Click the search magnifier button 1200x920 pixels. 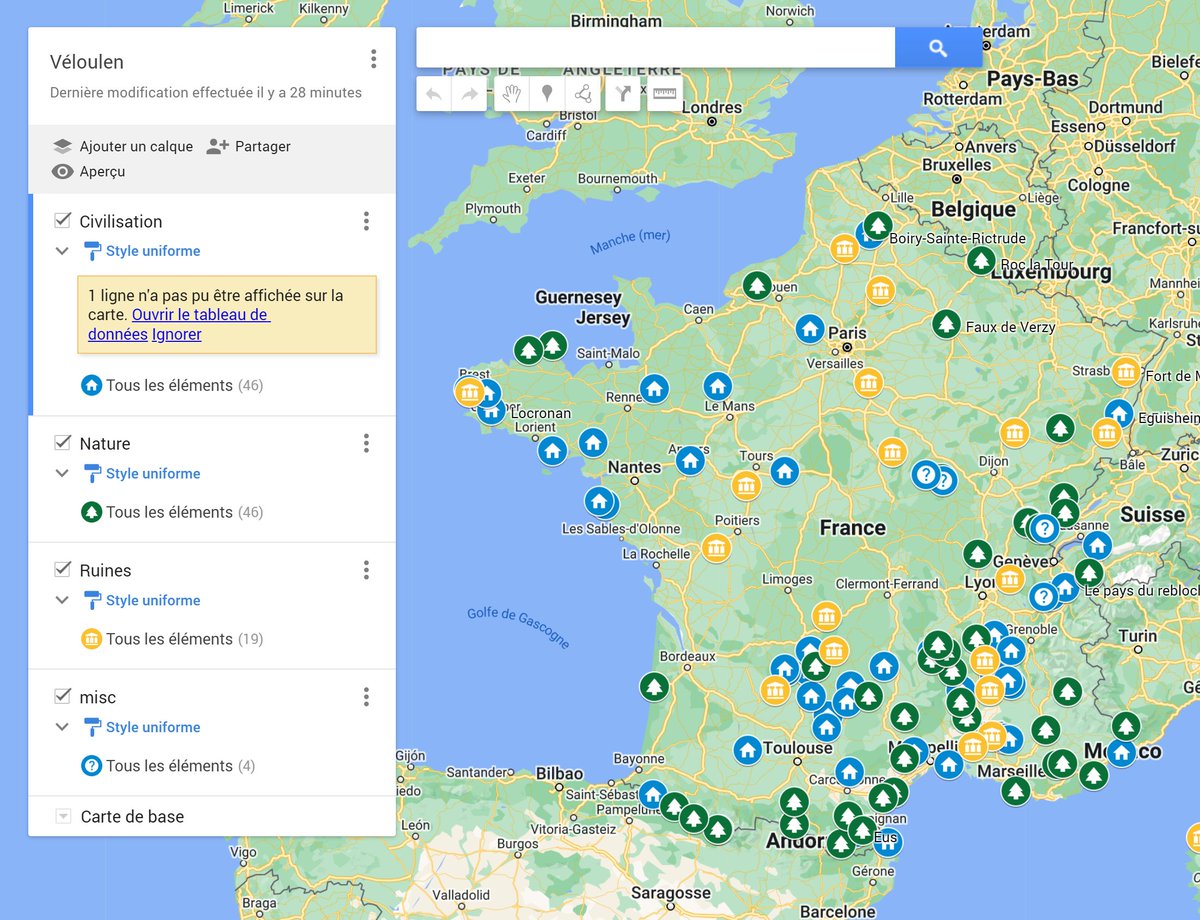tap(938, 47)
